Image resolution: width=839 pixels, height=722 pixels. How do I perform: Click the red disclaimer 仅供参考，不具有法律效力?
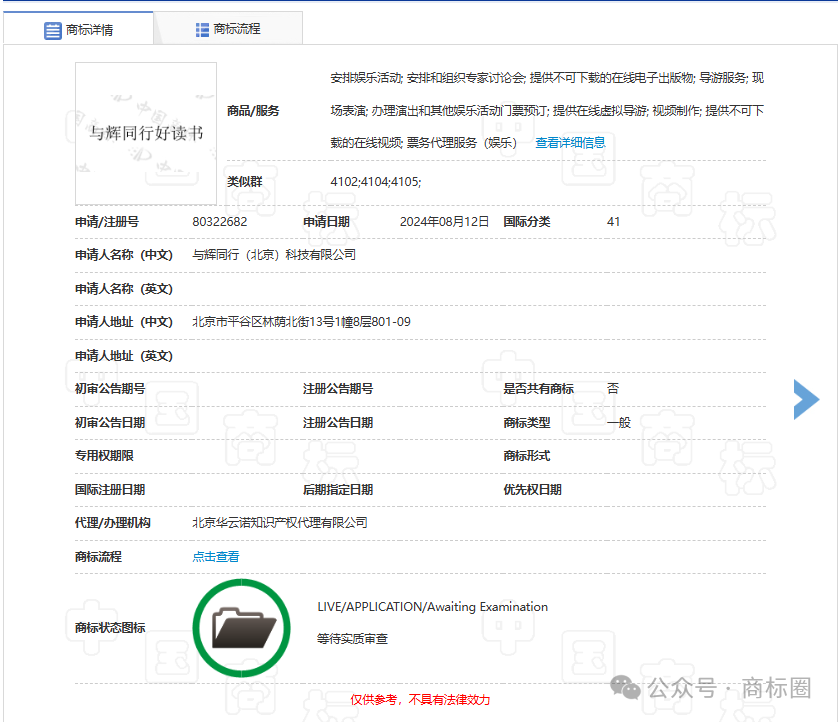pyautogui.click(x=420, y=700)
